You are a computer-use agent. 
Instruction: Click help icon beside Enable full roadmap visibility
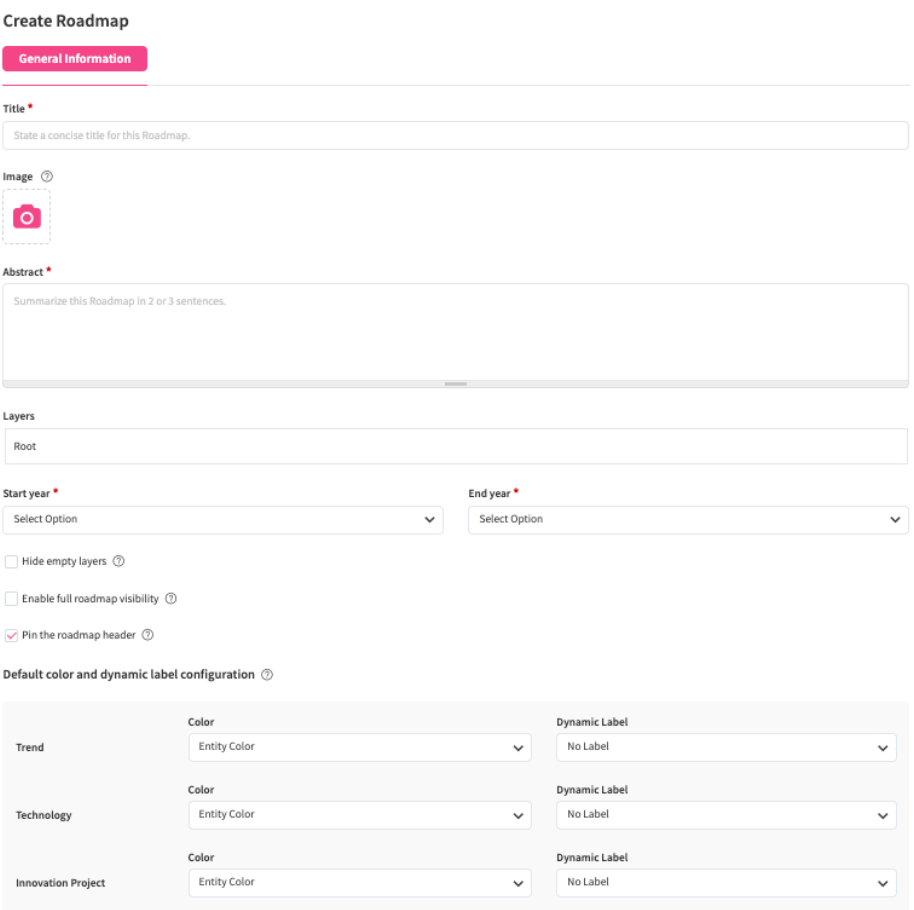pos(171,599)
